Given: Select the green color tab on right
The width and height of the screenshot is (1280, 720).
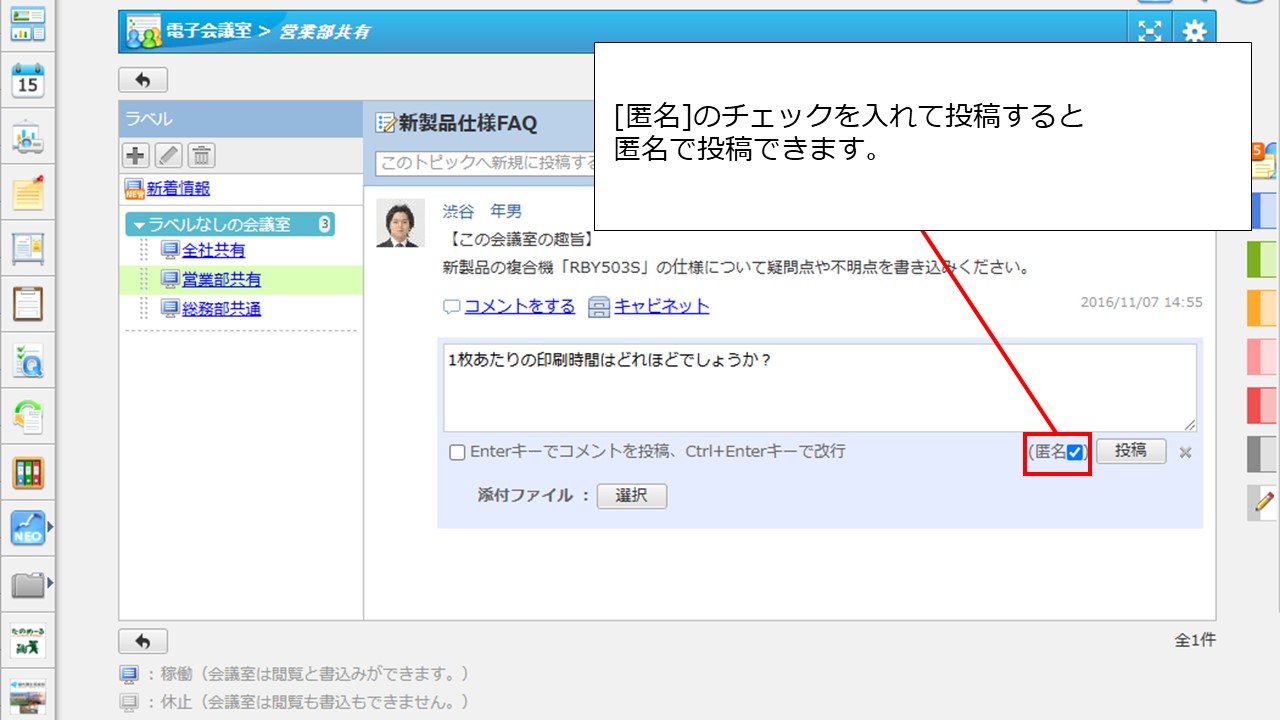Looking at the screenshot, I should [x=1262, y=260].
